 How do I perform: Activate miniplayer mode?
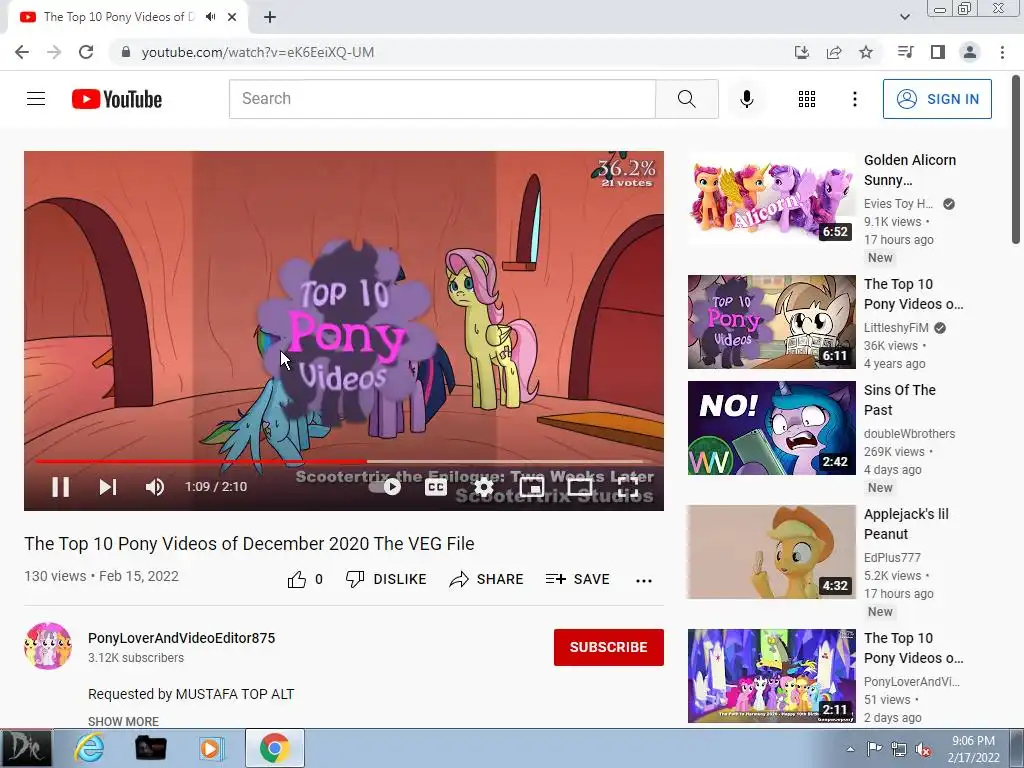(x=532, y=487)
